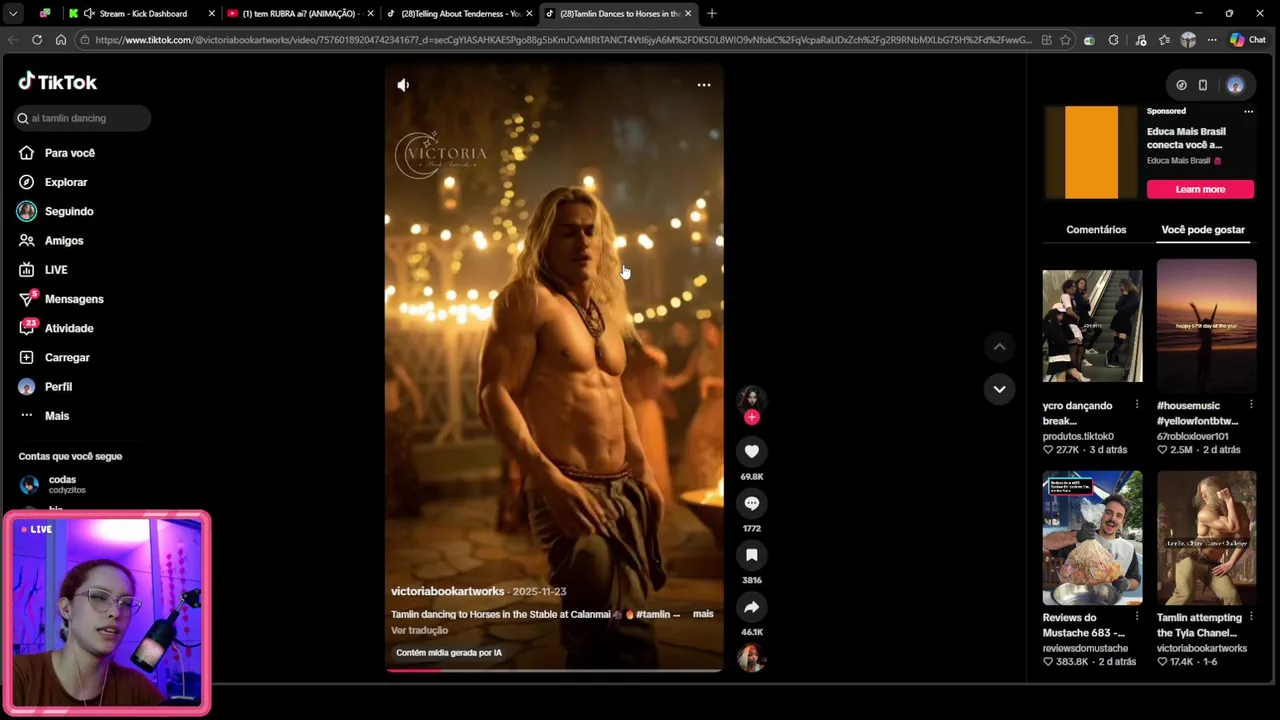
Task: Open the video three-dot options menu
Action: [704, 85]
